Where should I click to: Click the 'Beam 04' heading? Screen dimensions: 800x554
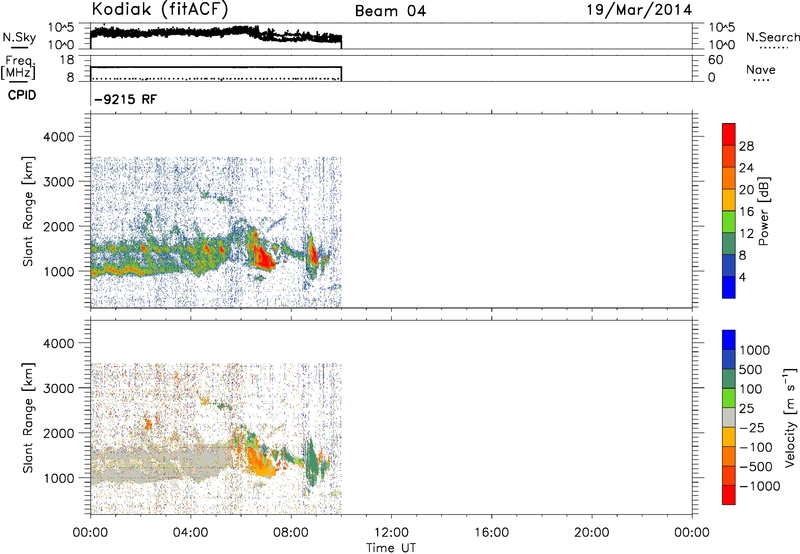point(390,11)
